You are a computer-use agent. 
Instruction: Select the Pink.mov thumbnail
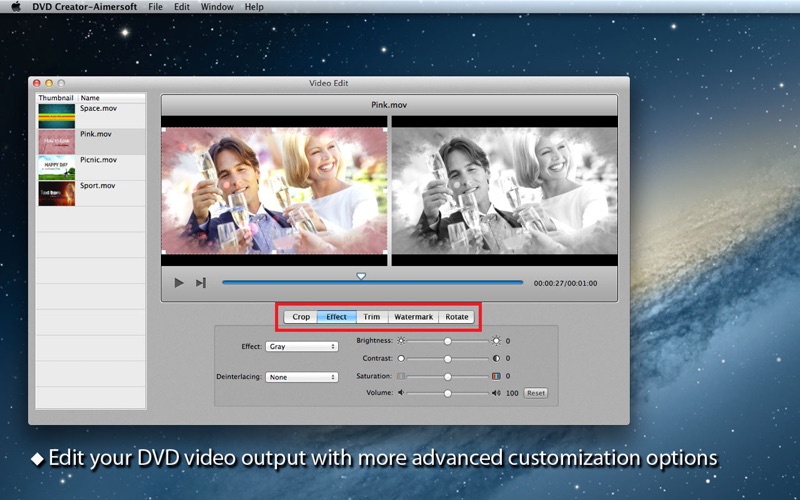(57, 142)
